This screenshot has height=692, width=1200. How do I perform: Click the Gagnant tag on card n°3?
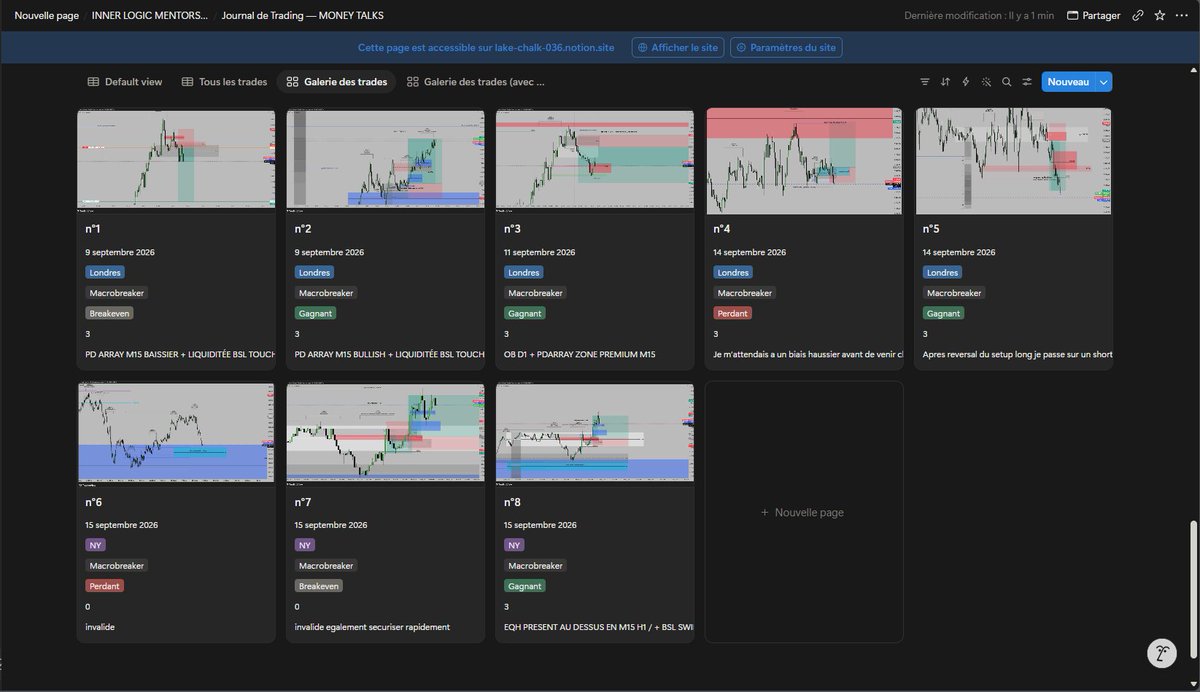524,313
